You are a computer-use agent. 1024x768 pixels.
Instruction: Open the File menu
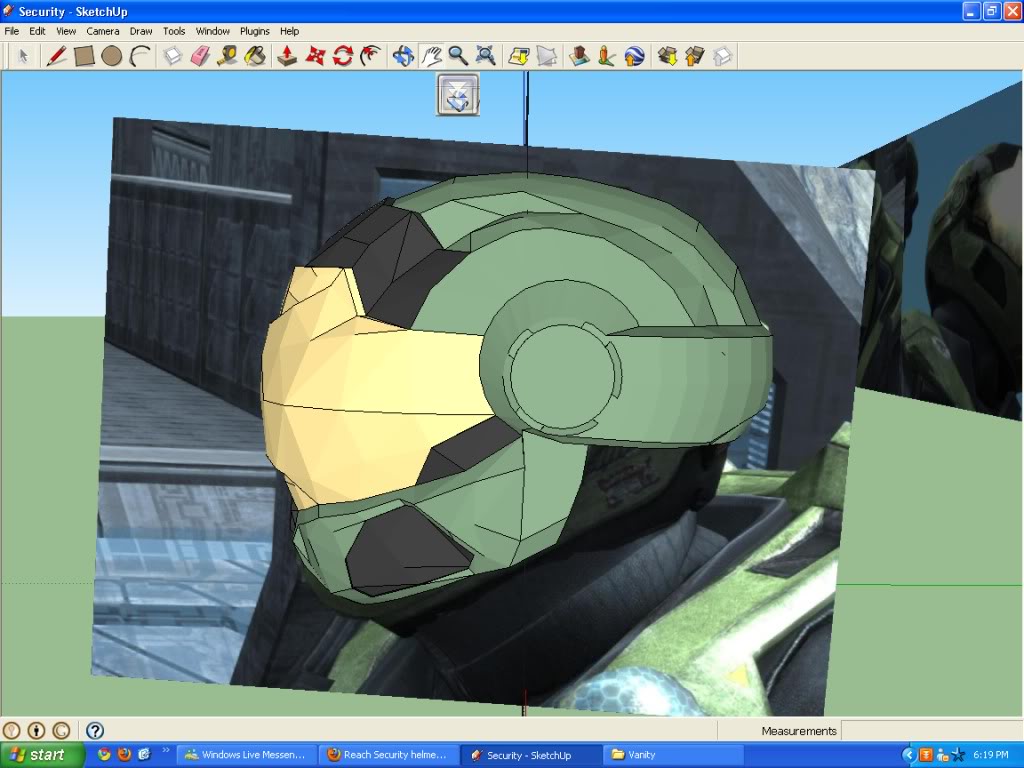click(12, 31)
